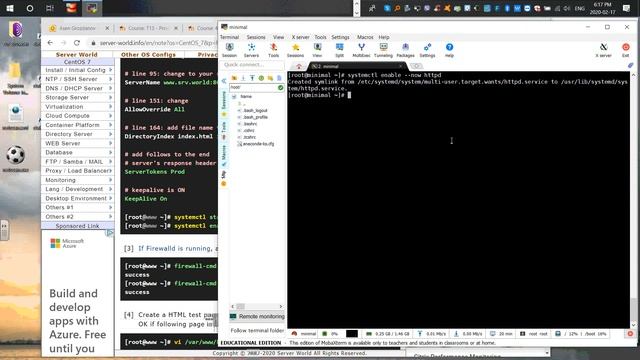Select the .bash_profile file in SFTP list

[256, 117]
